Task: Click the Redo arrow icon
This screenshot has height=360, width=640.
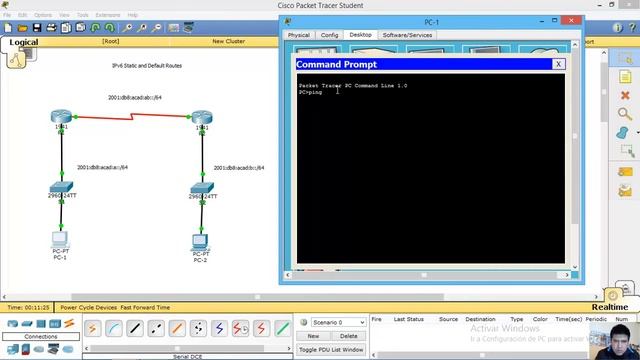Action: click(109, 28)
